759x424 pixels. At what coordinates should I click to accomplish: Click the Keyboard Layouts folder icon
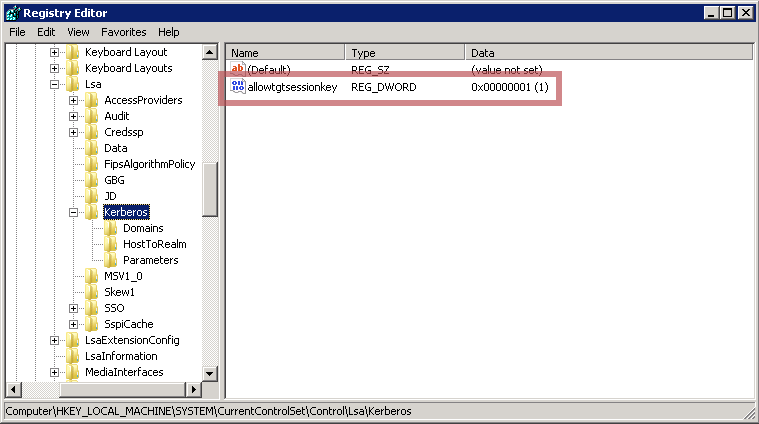[73, 68]
